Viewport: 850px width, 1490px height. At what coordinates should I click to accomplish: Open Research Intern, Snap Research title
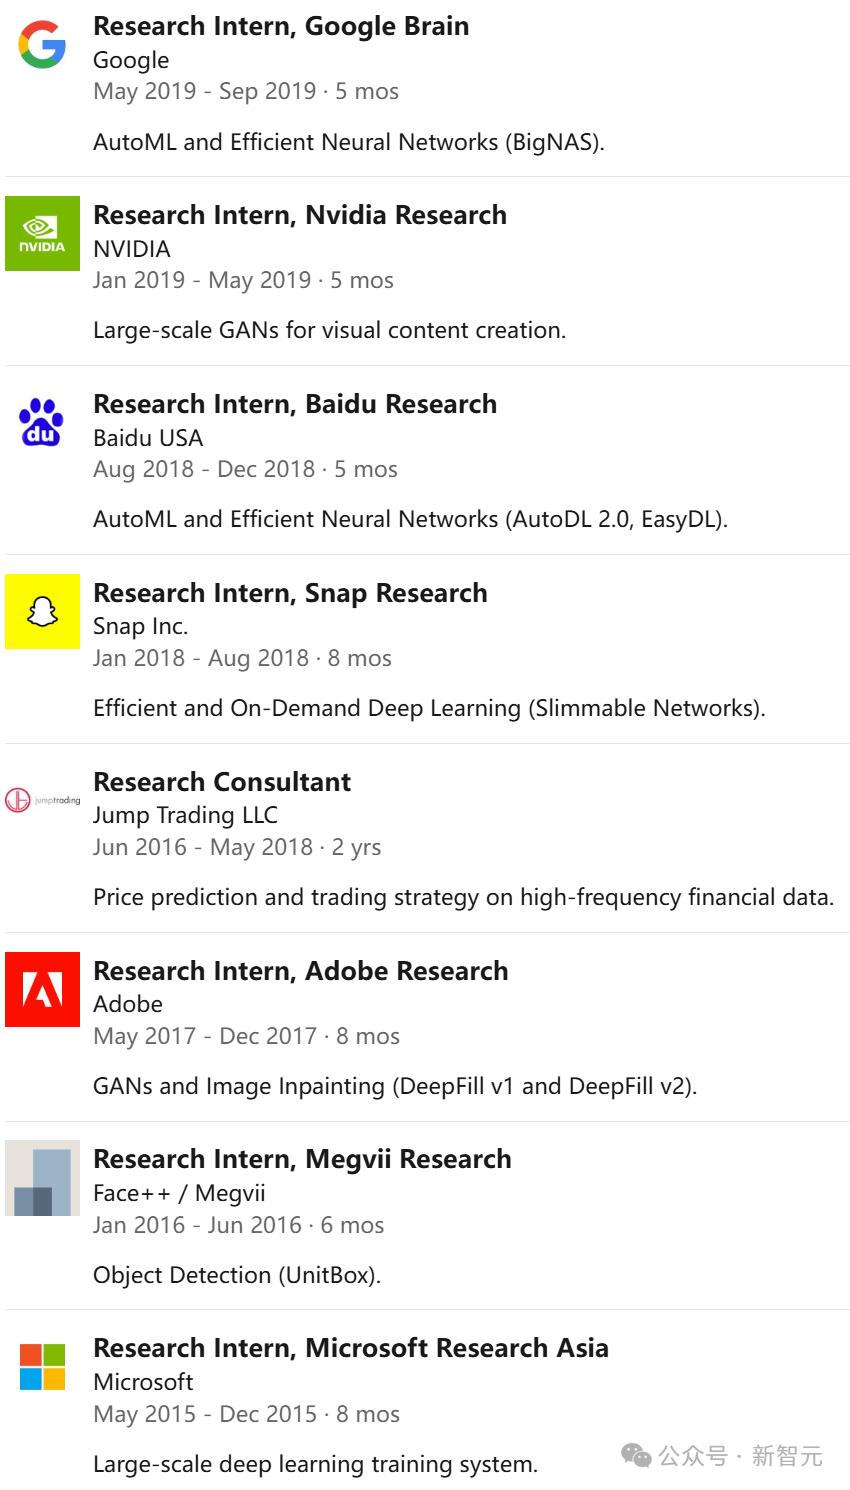(x=290, y=593)
